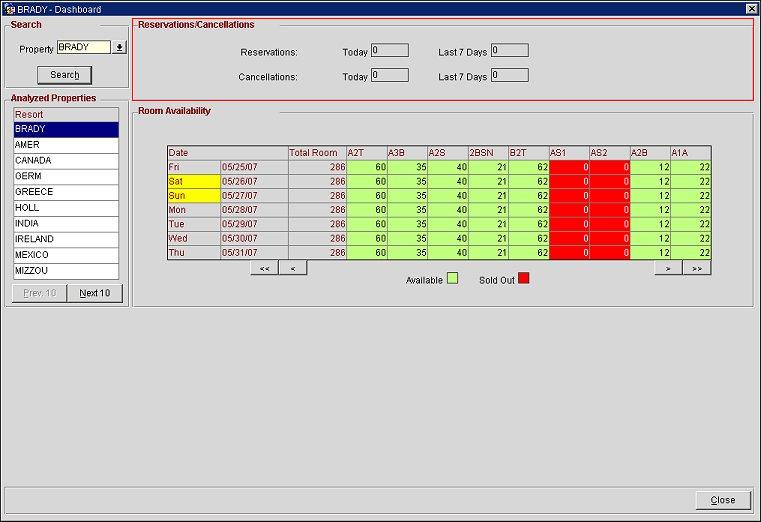The height and width of the screenshot is (522, 761).
Task: Click the Property input field
Action: click(84, 47)
